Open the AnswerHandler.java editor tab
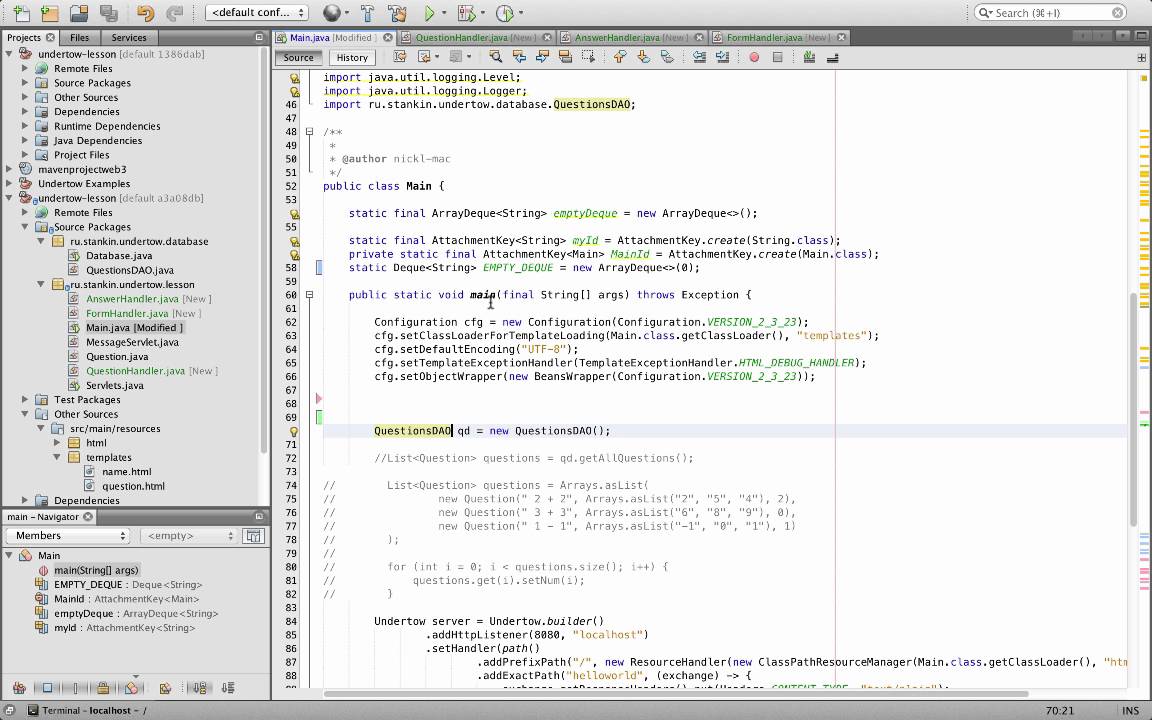 (631, 37)
